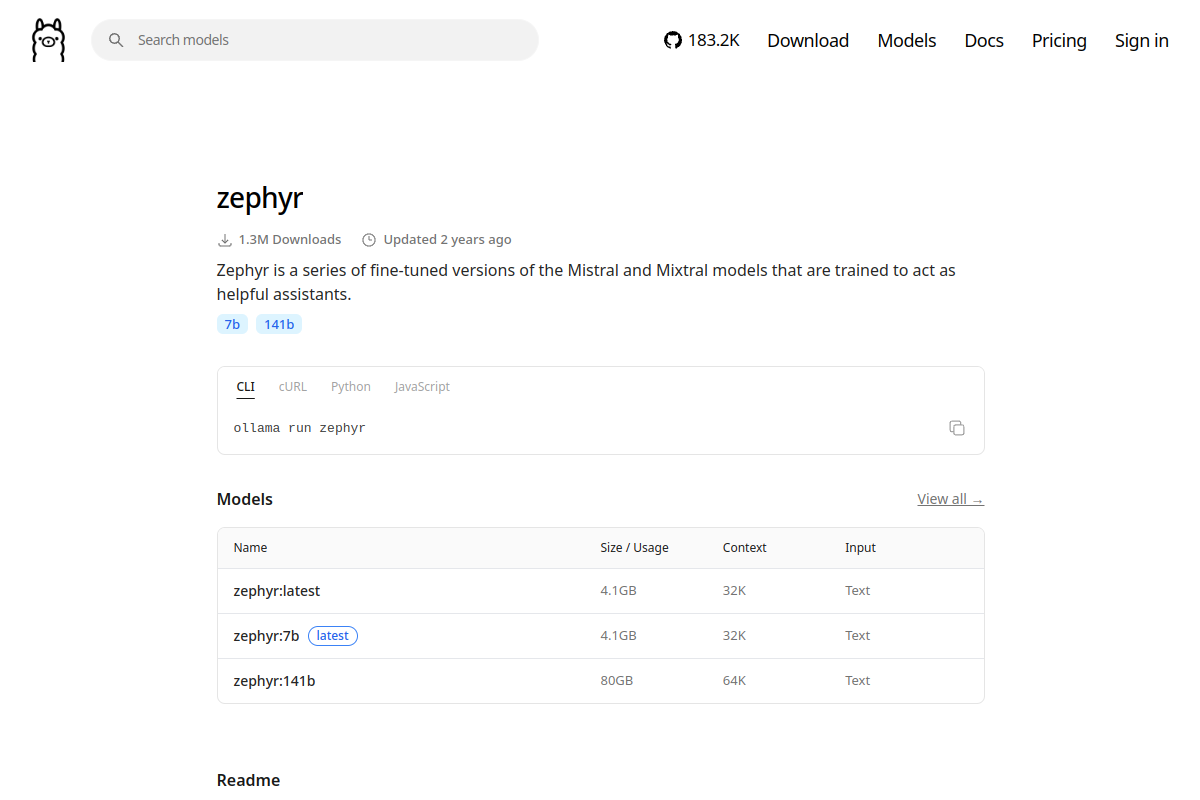Click 32K in zephyr:7b row

[x=734, y=636]
